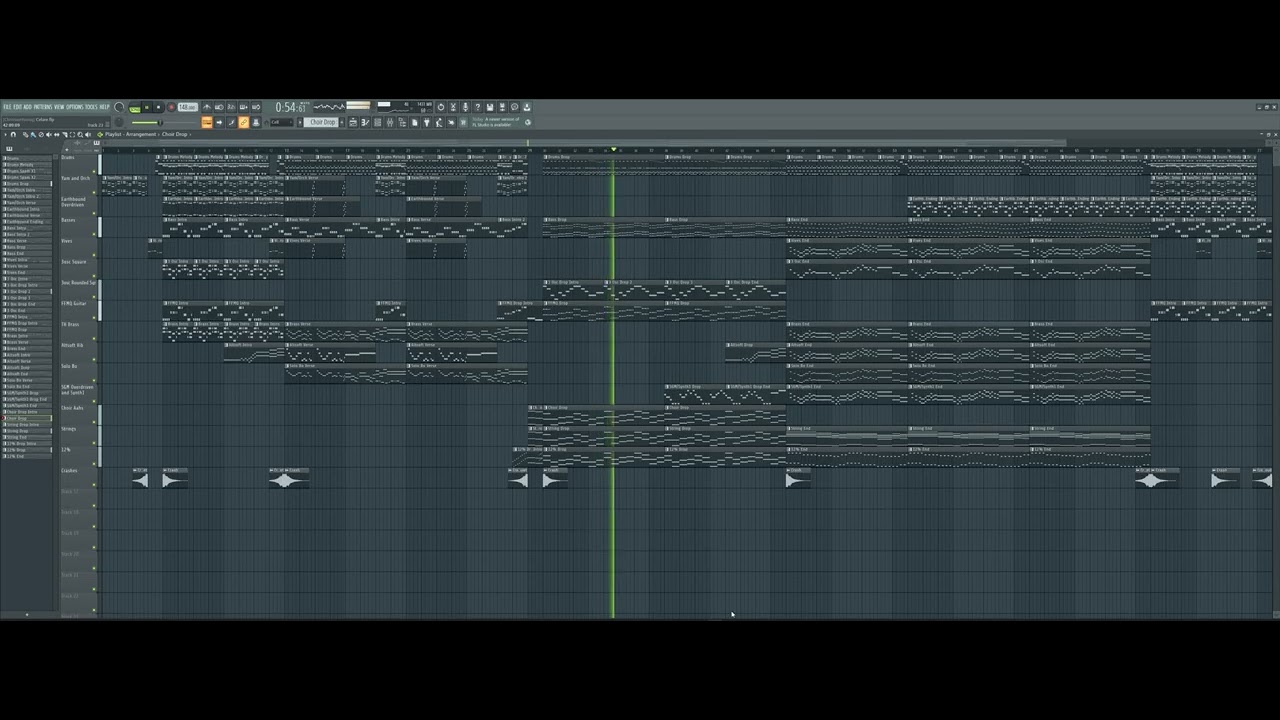1280x720 pixels.
Task: Select the playlist Slice tool
Action: pos(64,134)
